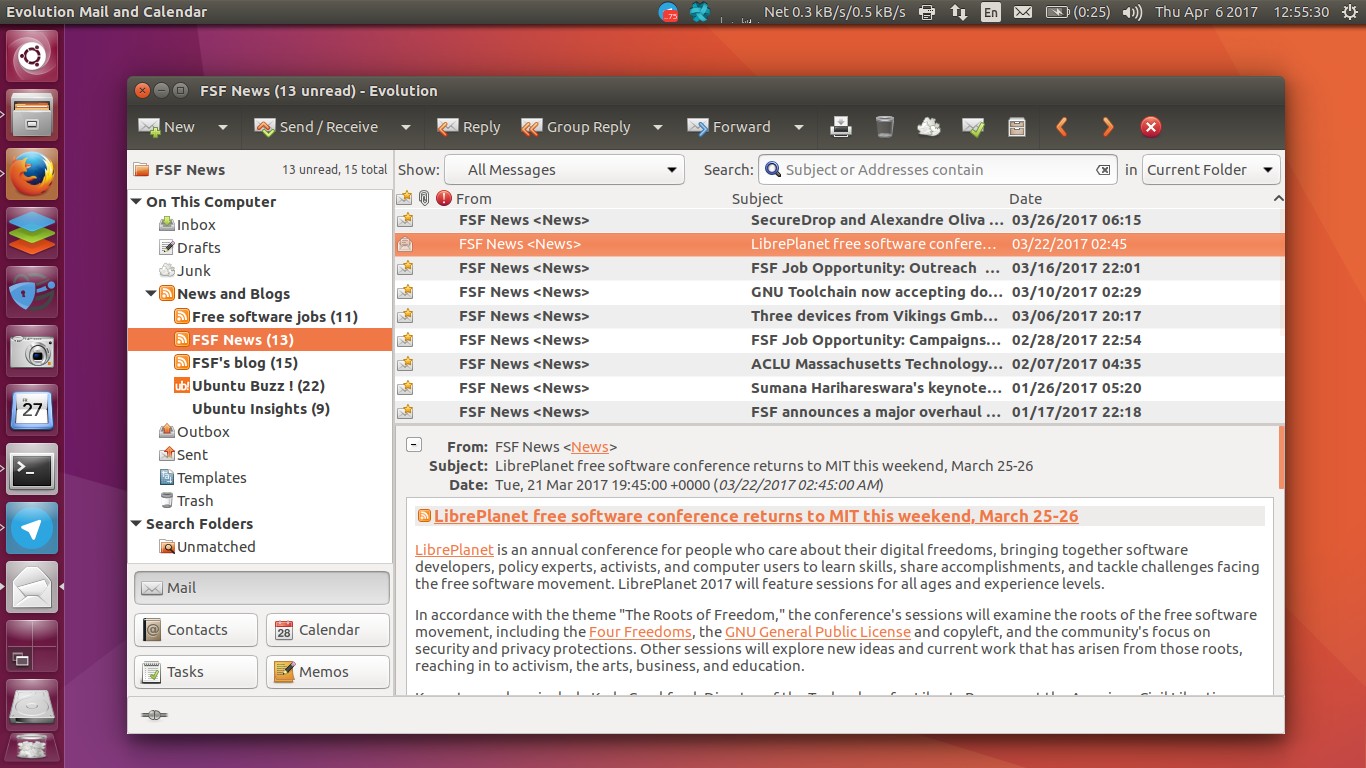The width and height of the screenshot is (1366, 768).
Task: Sort by the Status column header icon
Action: 404,199
